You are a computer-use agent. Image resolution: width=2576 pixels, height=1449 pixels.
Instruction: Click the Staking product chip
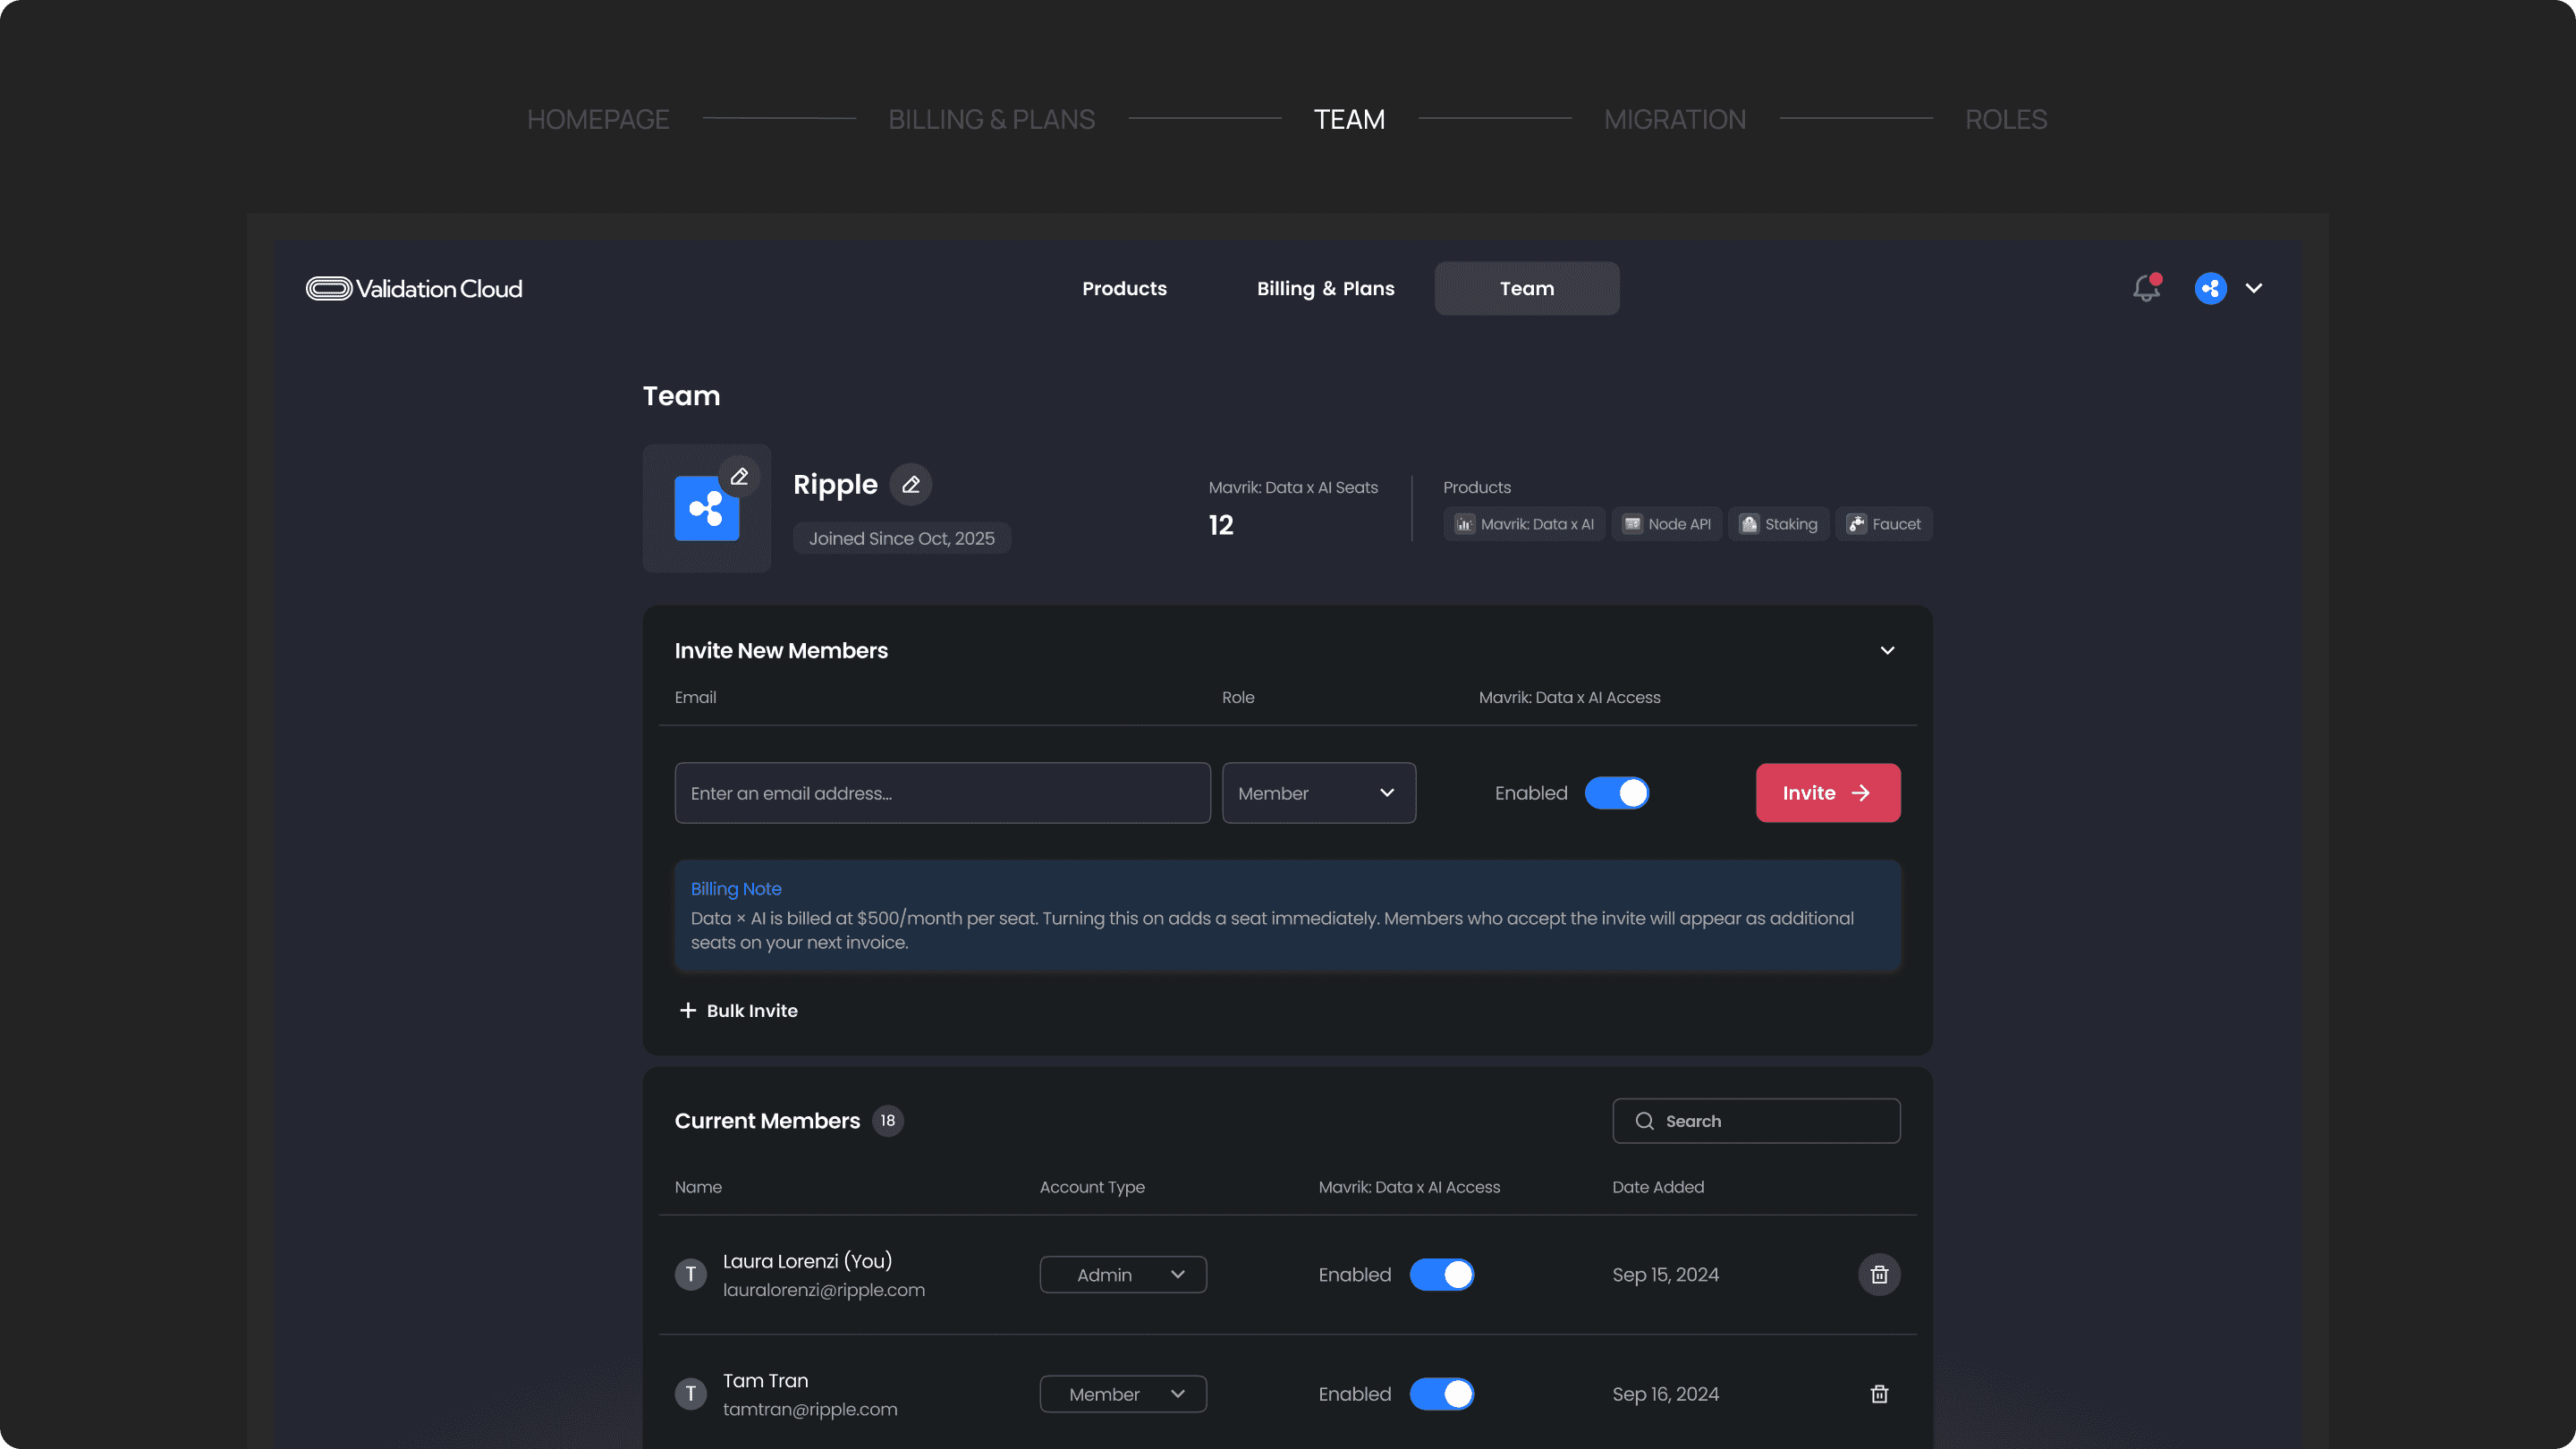click(1778, 524)
